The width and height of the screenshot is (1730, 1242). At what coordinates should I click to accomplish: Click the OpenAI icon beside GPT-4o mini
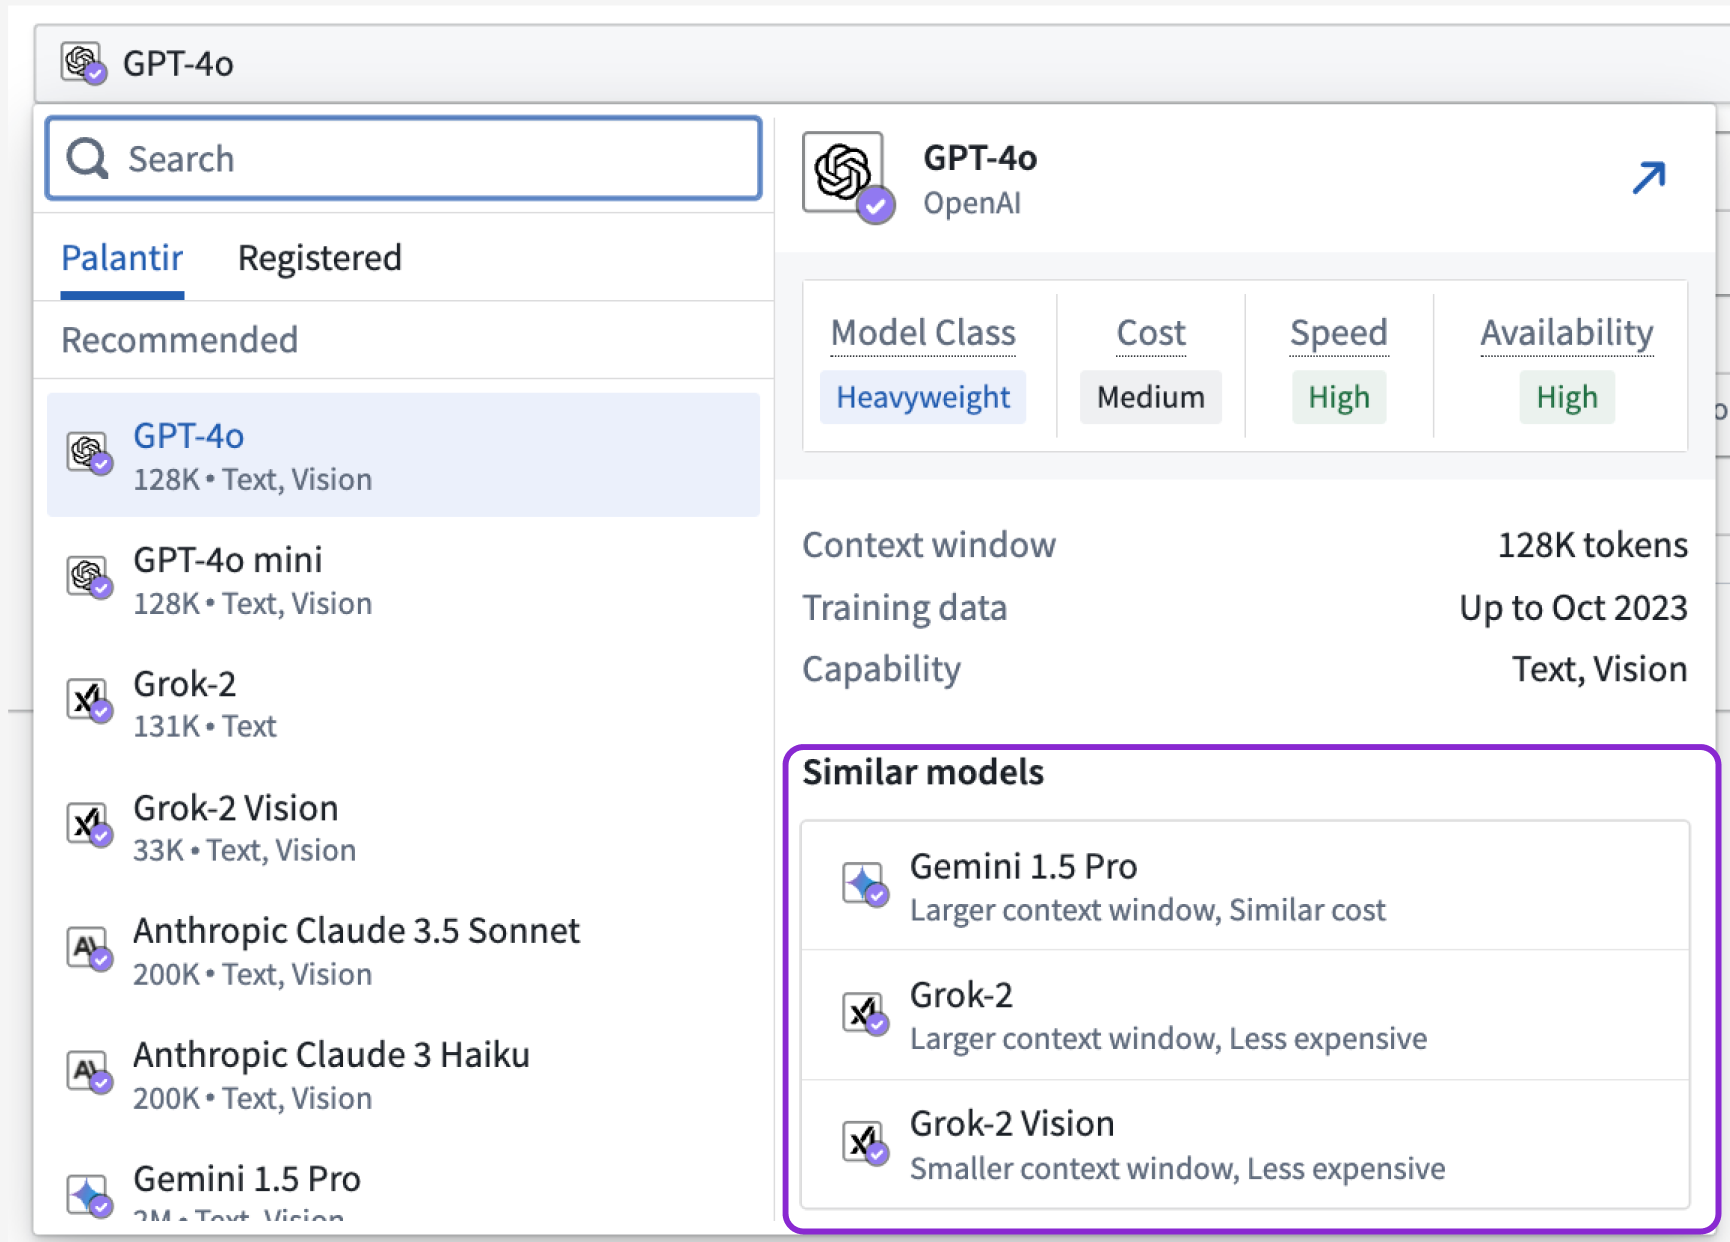coord(89,577)
